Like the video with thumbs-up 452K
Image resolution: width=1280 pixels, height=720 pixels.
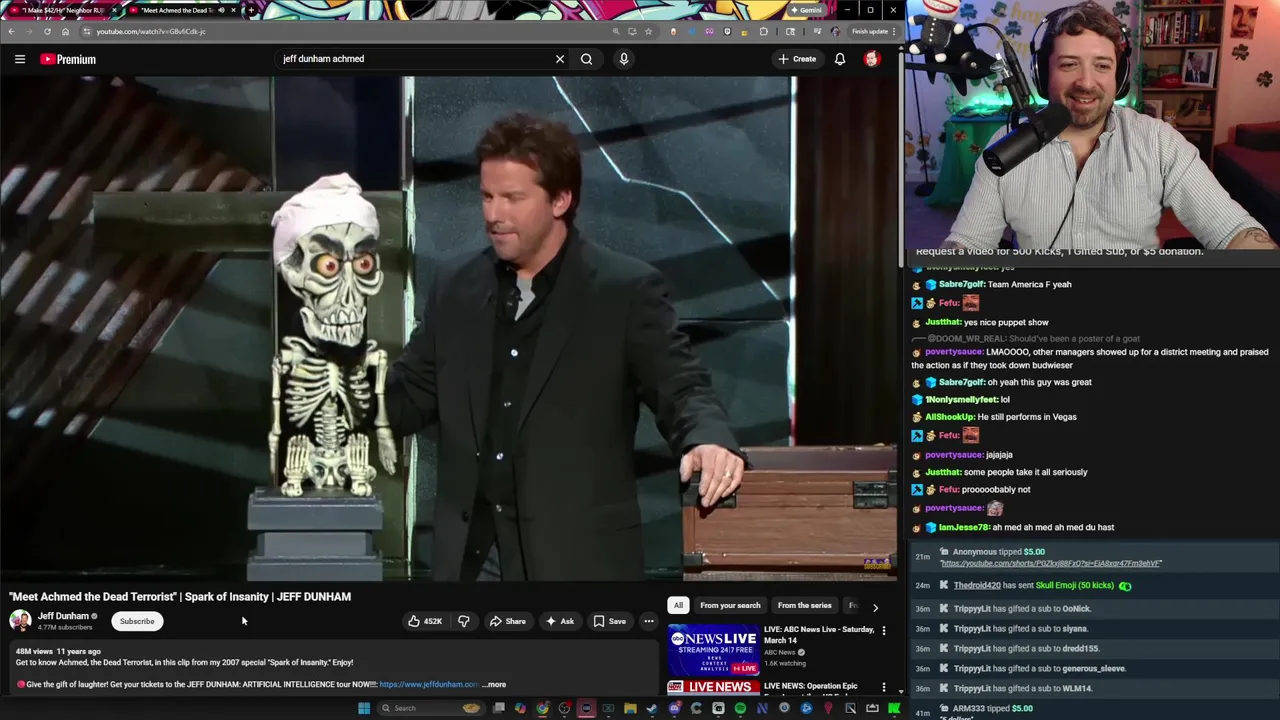tap(425, 621)
